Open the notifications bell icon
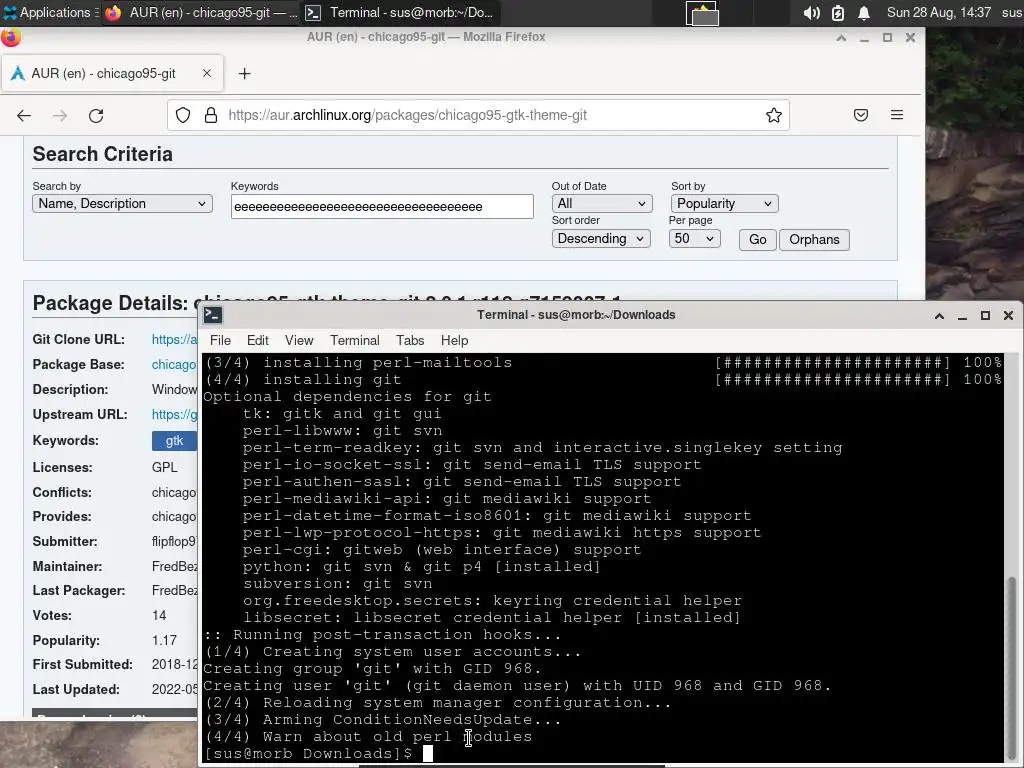Screen dimensions: 1024x768 [x=863, y=13]
